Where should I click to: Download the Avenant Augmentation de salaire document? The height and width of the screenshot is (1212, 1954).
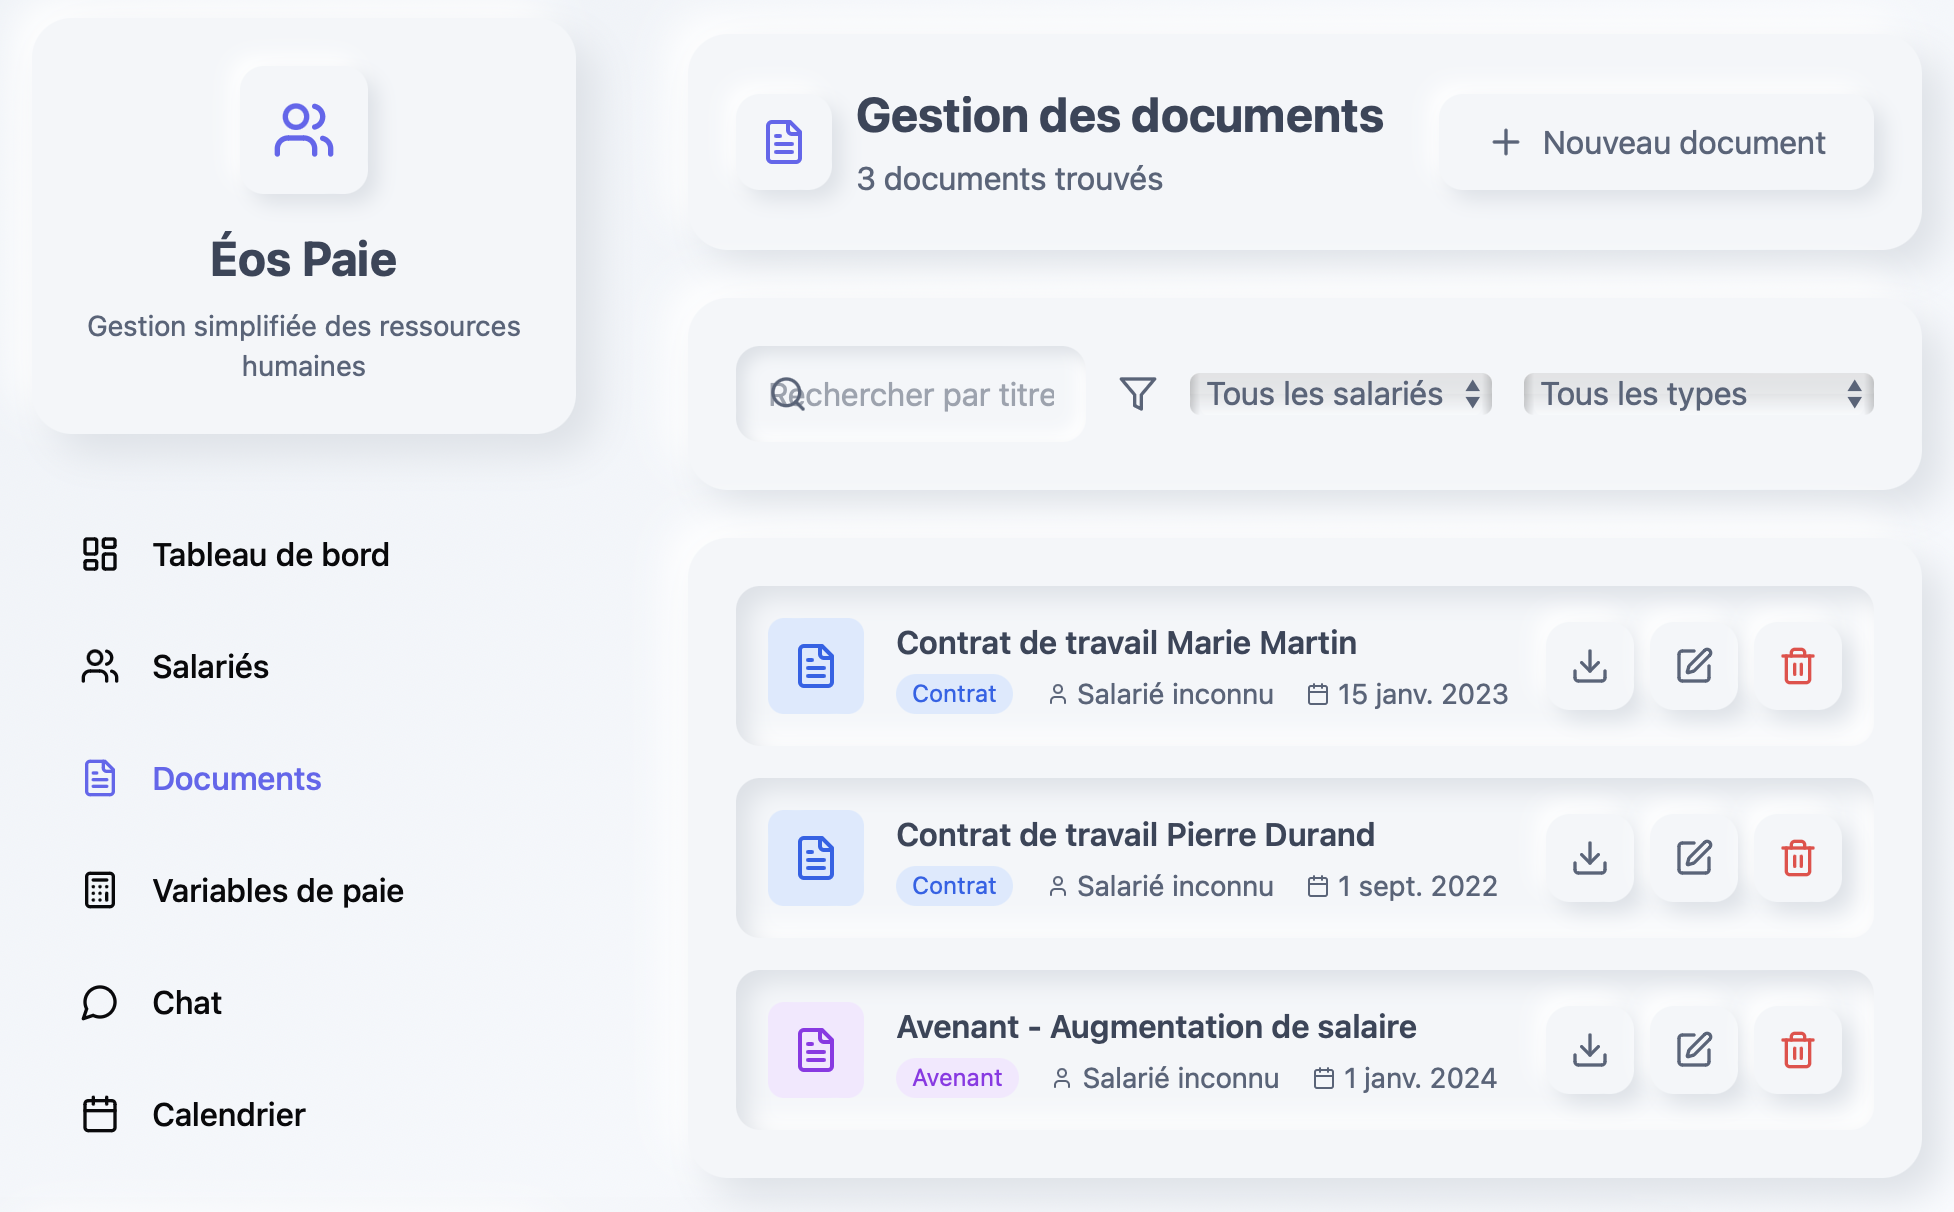1590,1050
